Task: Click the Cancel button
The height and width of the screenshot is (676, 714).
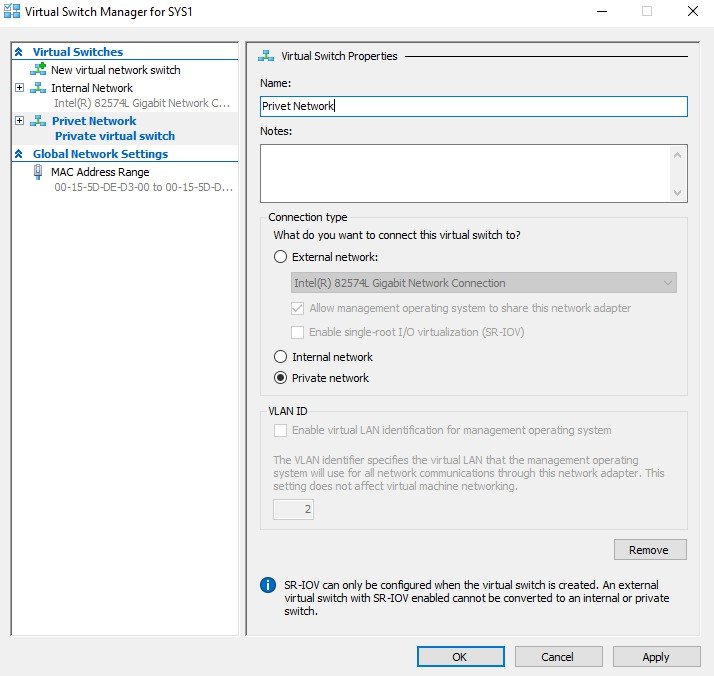Action: [x=558, y=657]
